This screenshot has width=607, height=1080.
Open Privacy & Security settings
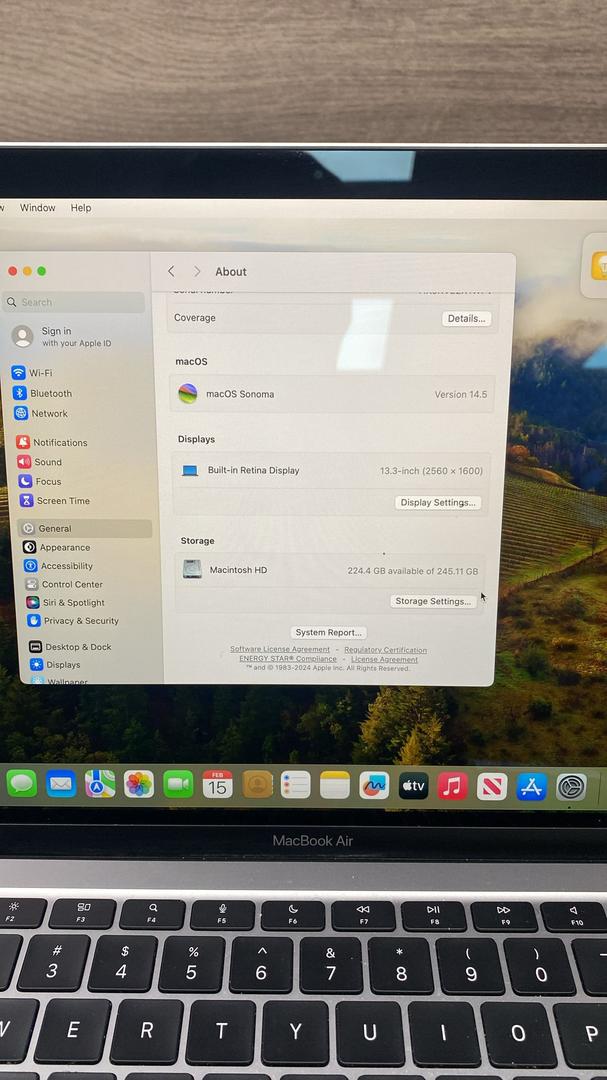[x=73, y=621]
